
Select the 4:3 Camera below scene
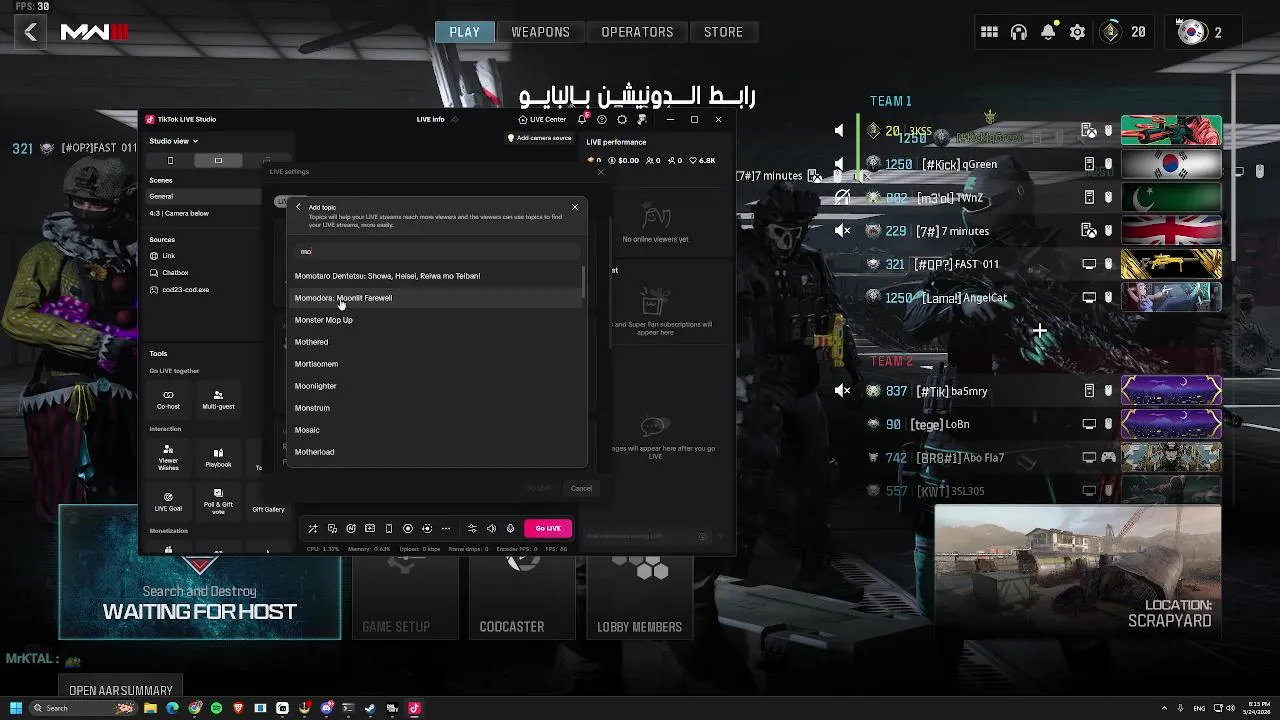pos(205,213)
